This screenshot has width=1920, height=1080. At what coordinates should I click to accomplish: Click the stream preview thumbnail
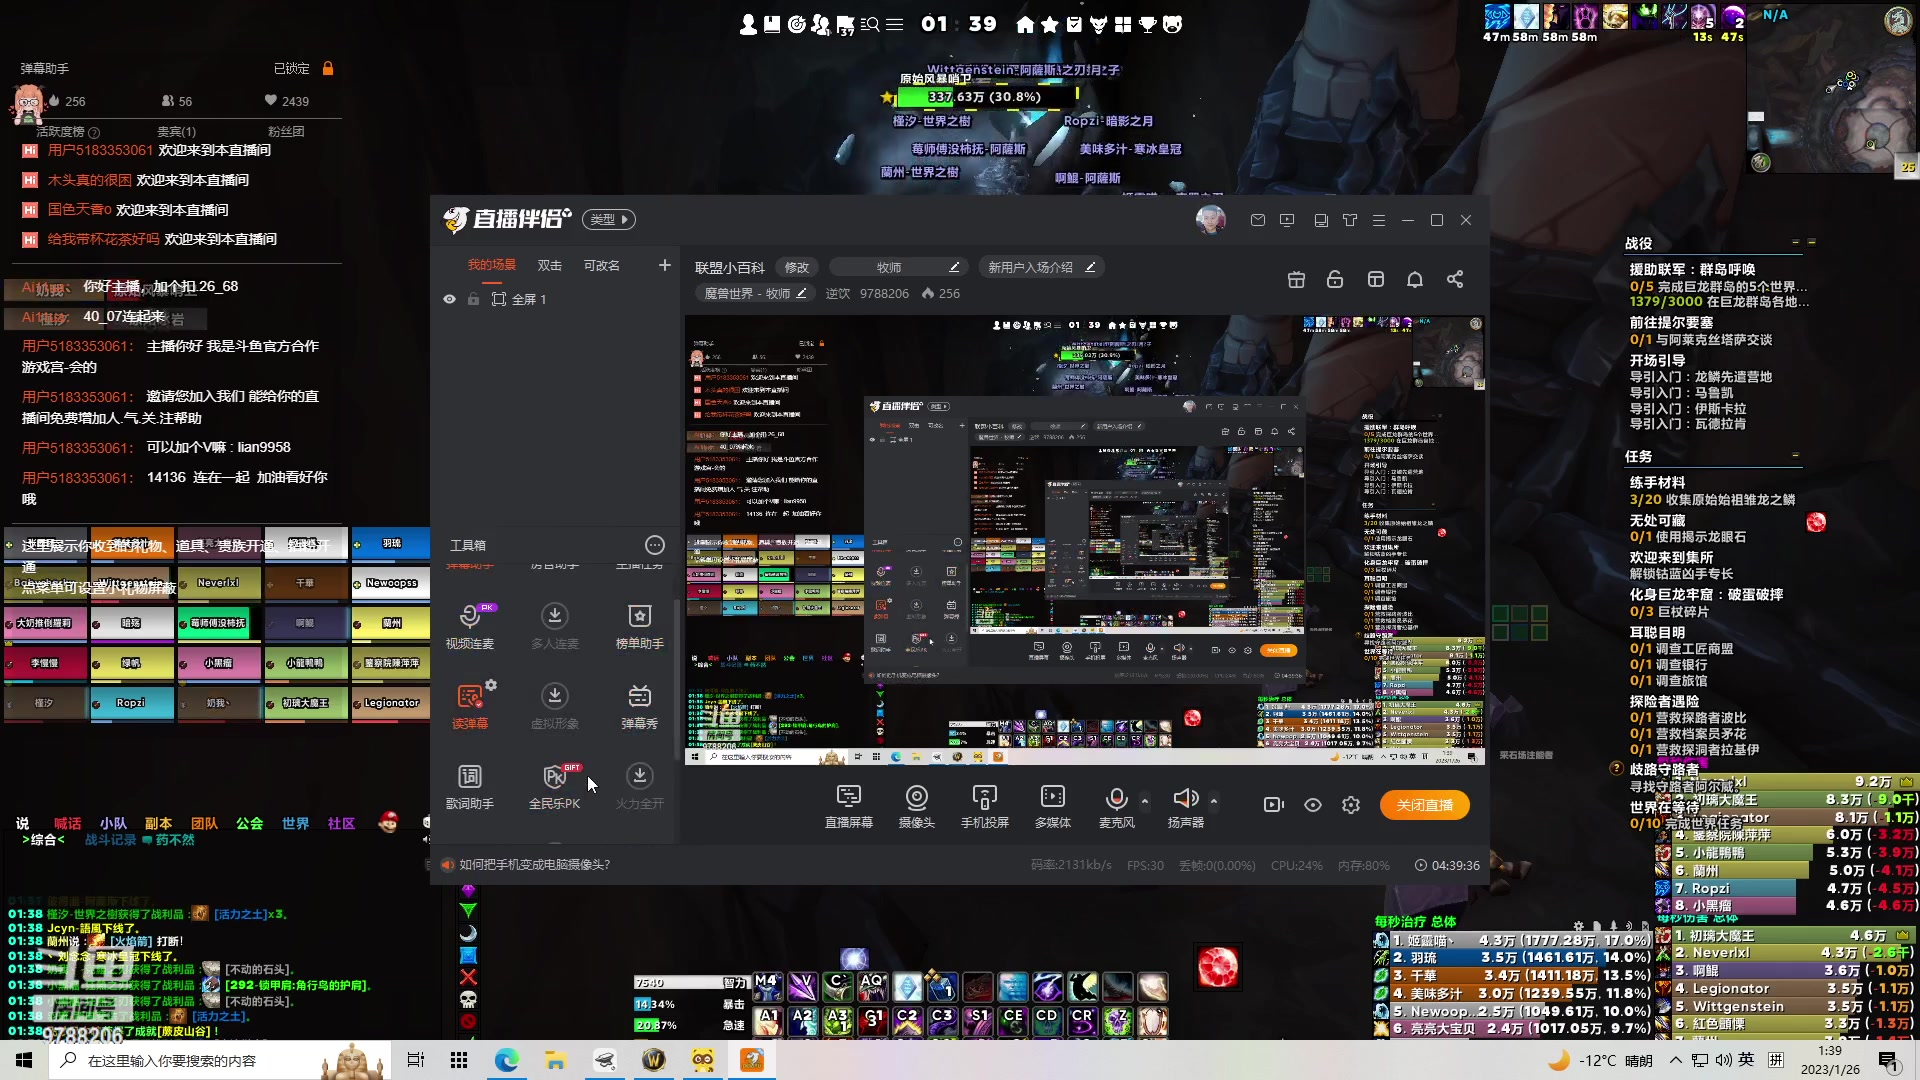(1084, 540)
